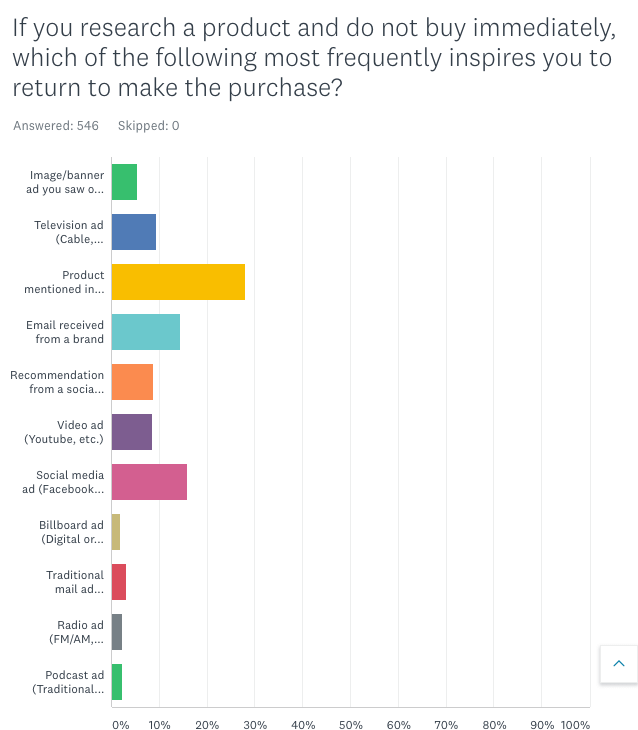638x730 pixels.
Task: Click the 50% axis label
Action: (350, 725)
